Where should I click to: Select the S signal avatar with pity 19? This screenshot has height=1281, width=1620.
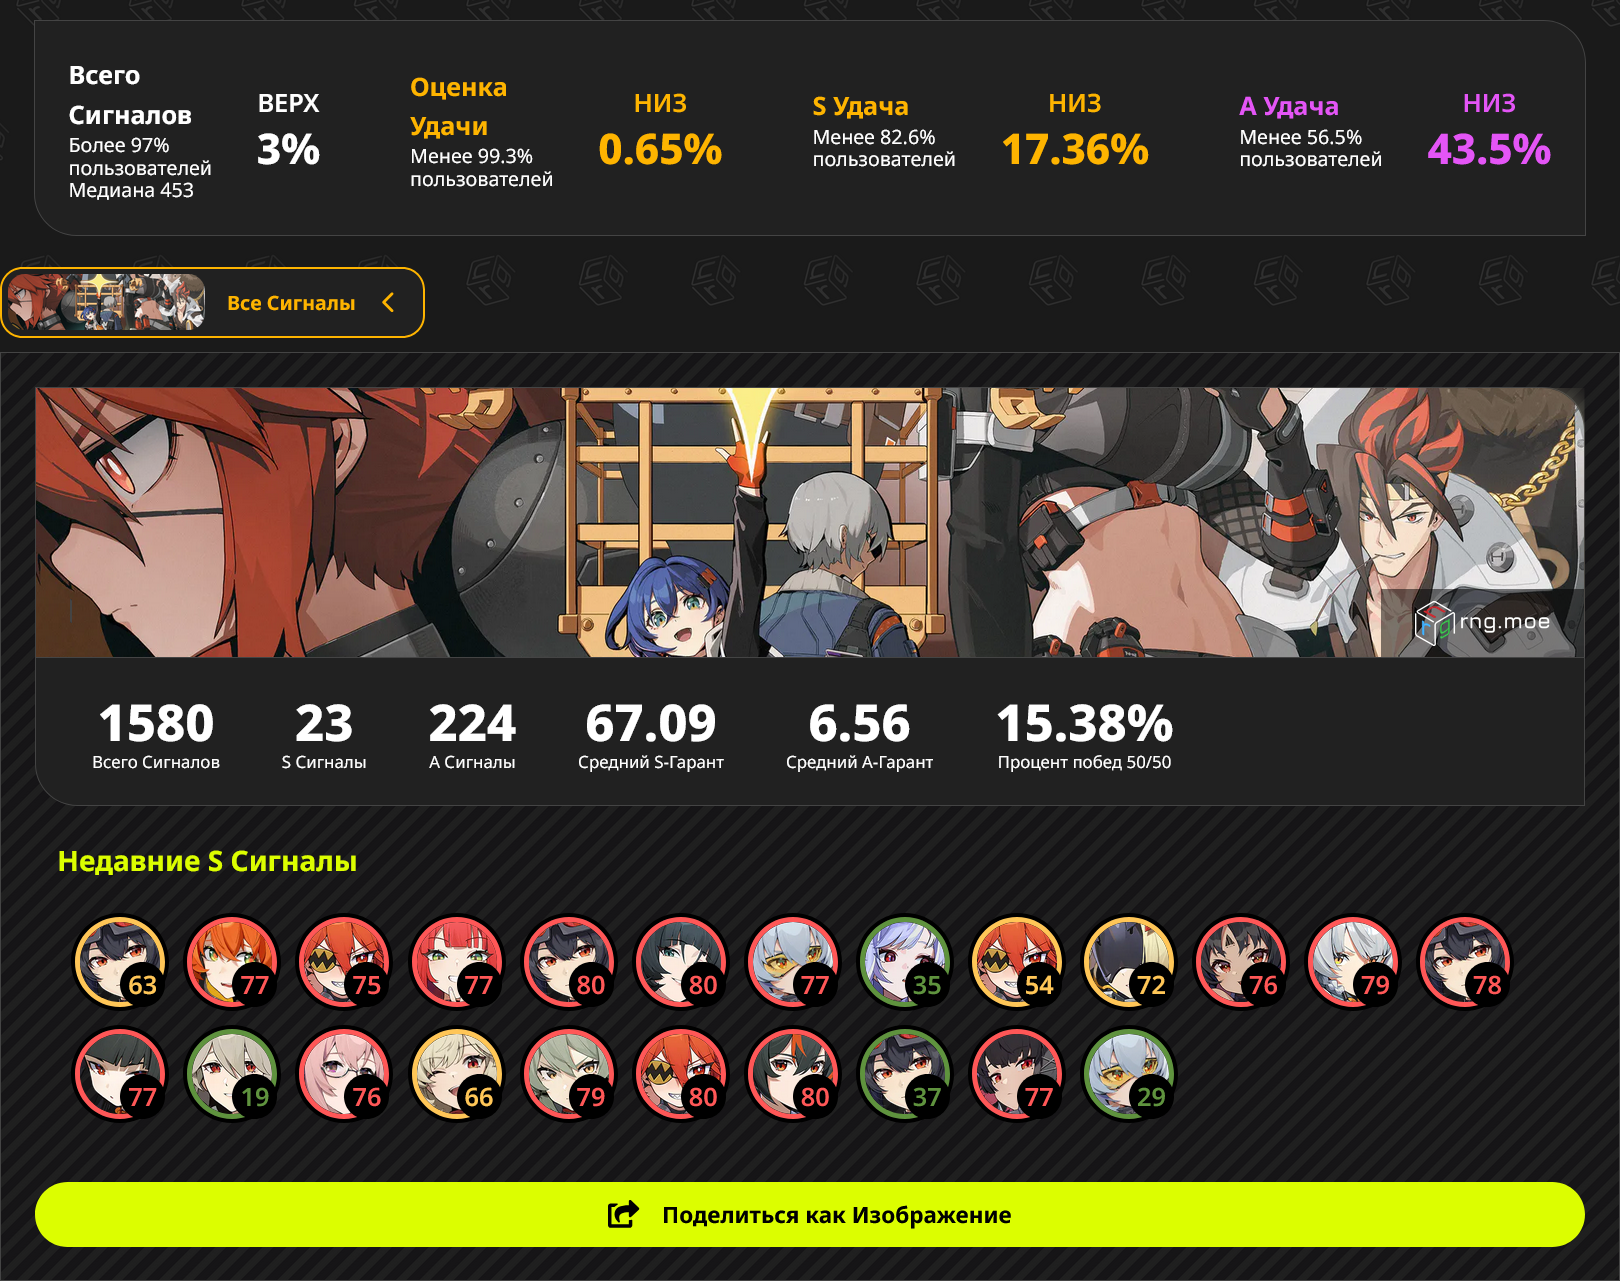click(x=233, y=1074)
